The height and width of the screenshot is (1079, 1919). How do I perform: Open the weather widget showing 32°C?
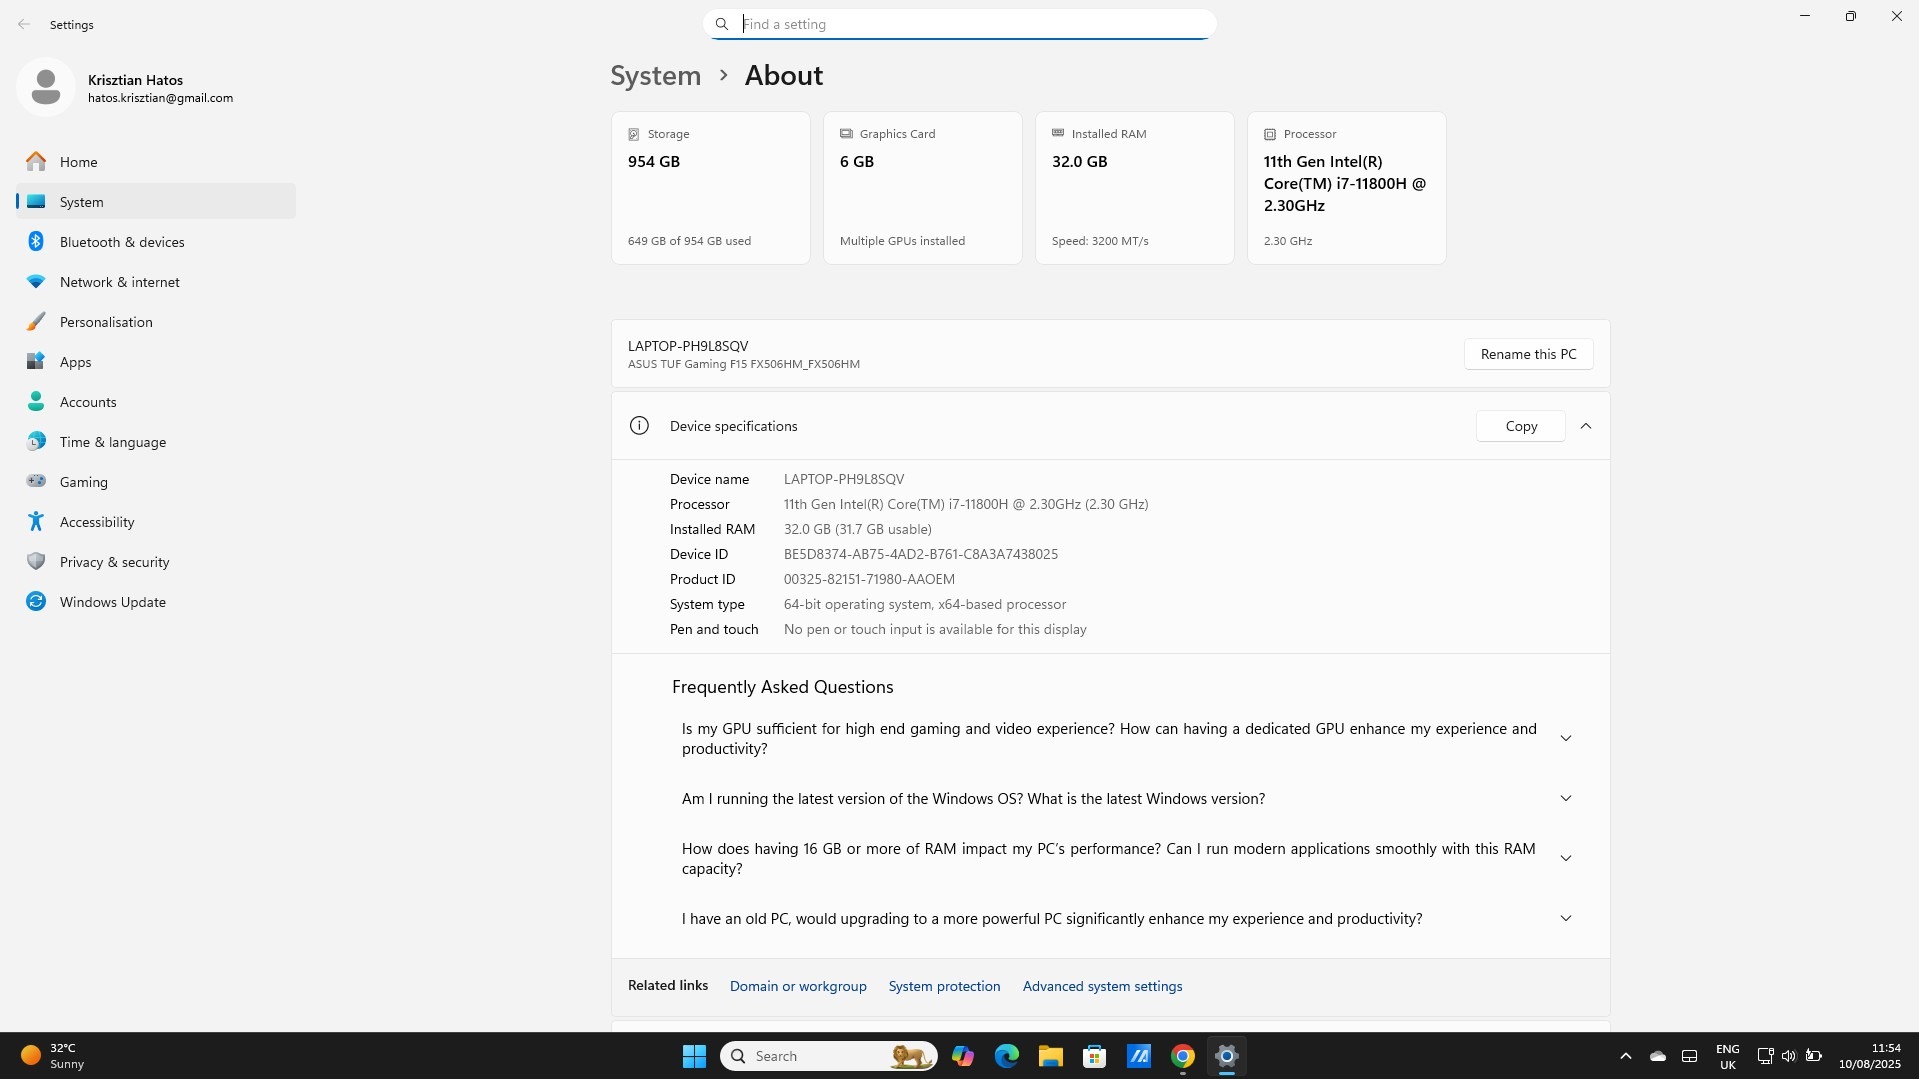pyautogui.click(x=52, y=1056)
